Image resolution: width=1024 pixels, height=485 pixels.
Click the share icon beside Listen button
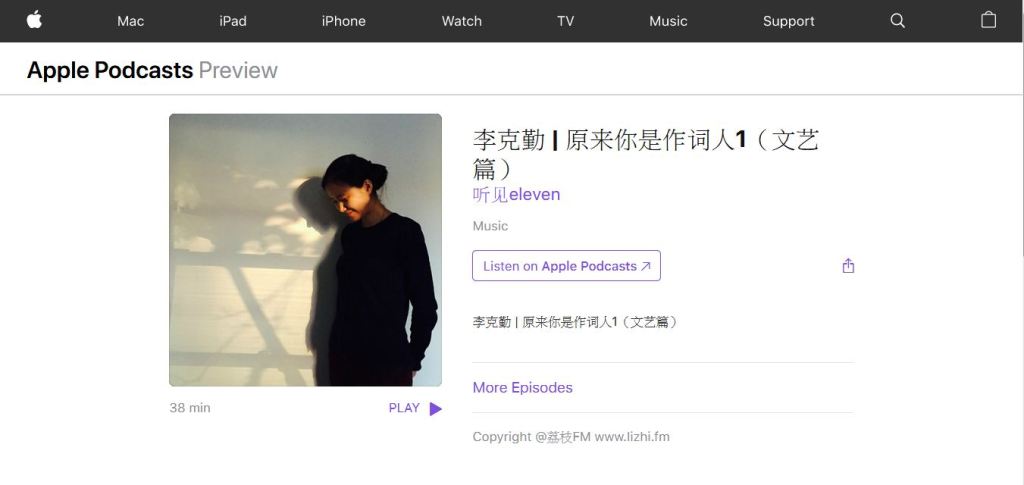coord(848,266)
